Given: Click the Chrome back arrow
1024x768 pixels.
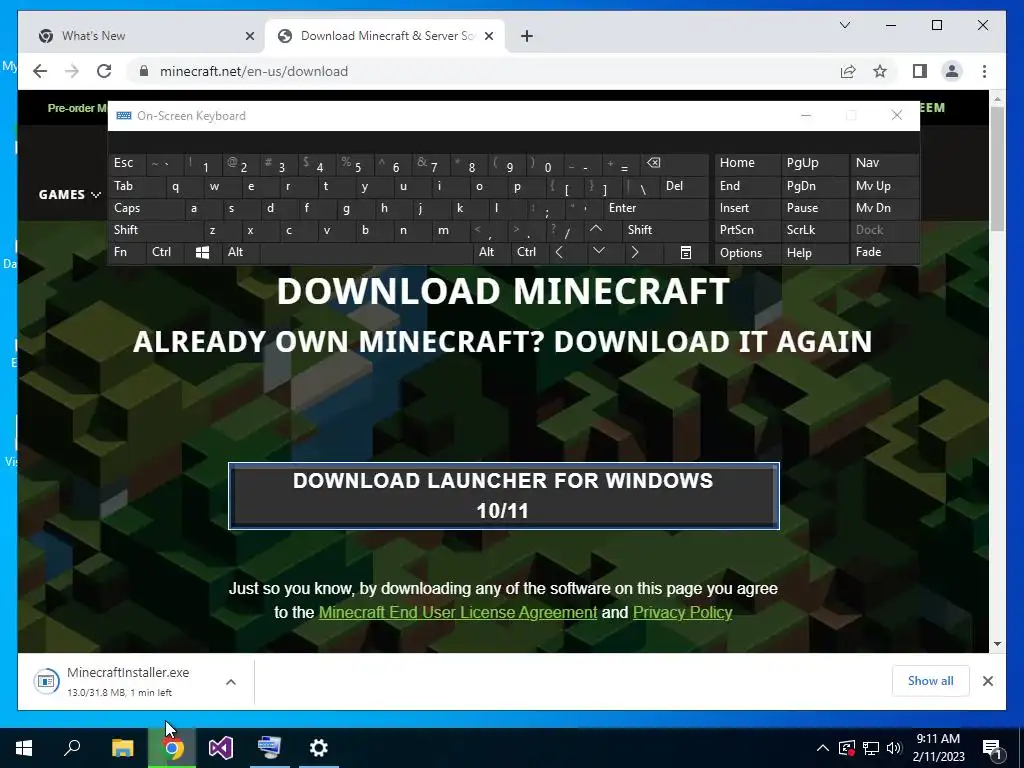Looking at the screenshot, I should click(x=40, y=71).
